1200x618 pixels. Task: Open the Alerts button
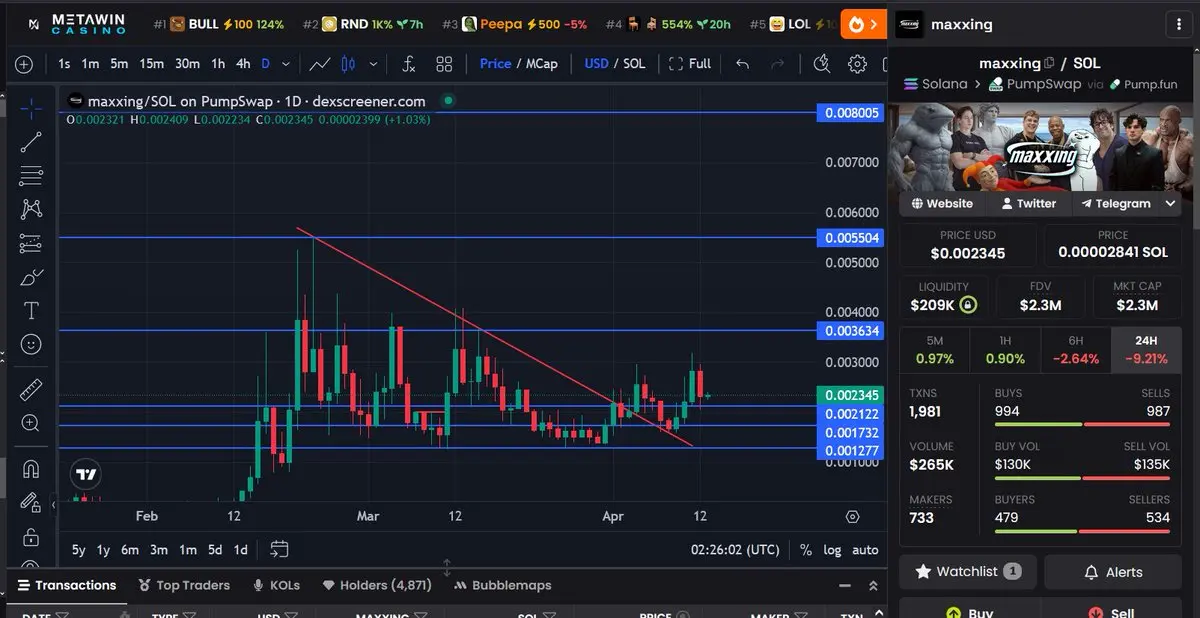click(x=1113, y=572)
